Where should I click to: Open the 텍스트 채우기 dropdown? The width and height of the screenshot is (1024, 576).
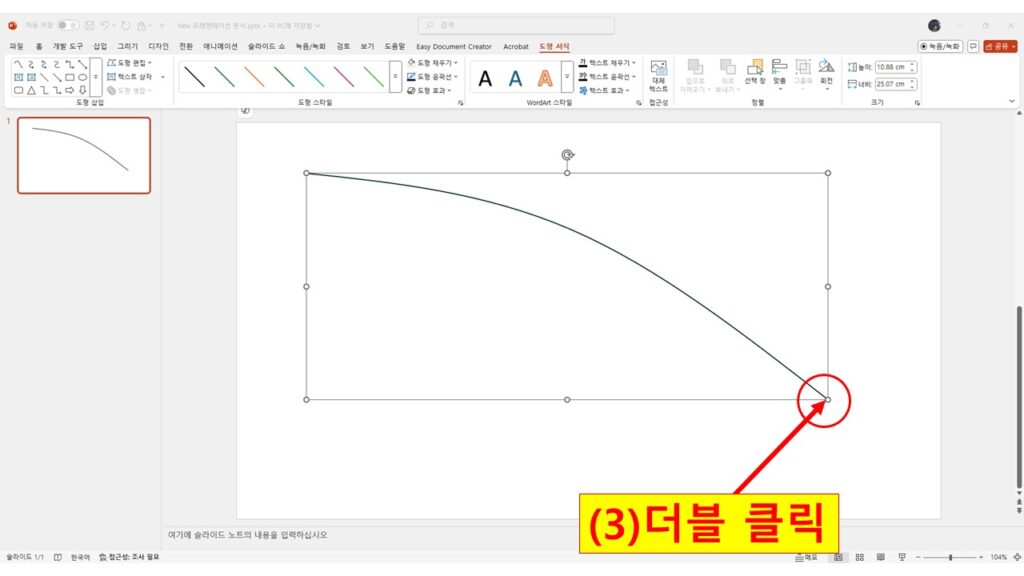[607, 63]
